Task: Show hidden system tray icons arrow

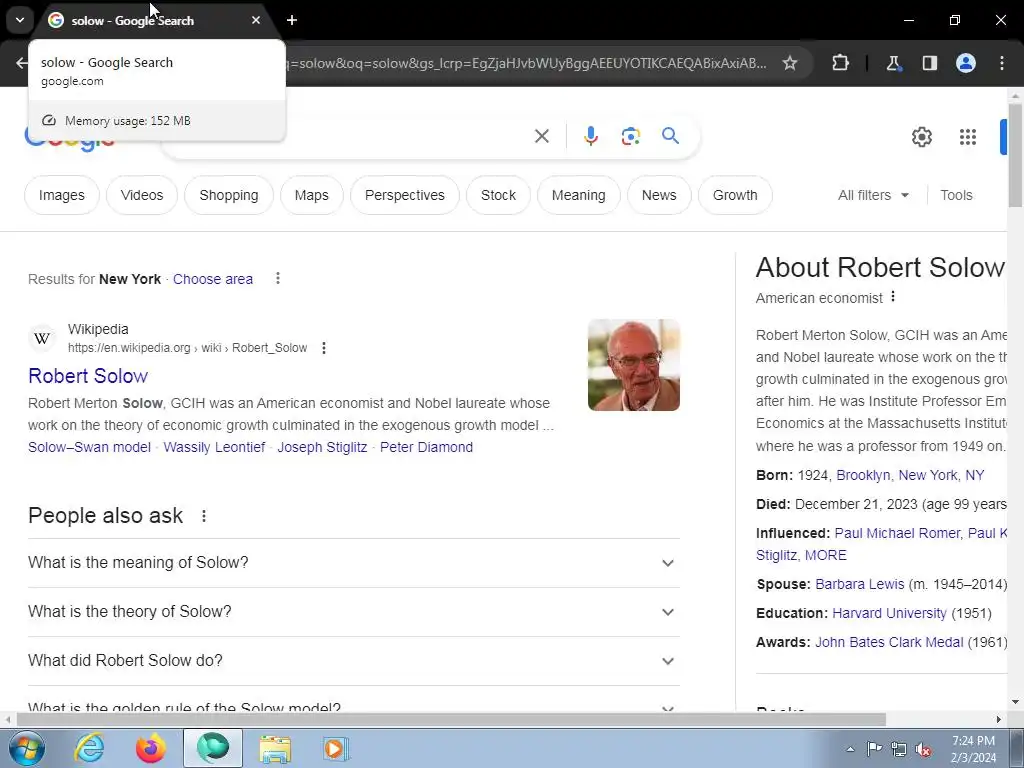Action: click(x=850, y=749)
